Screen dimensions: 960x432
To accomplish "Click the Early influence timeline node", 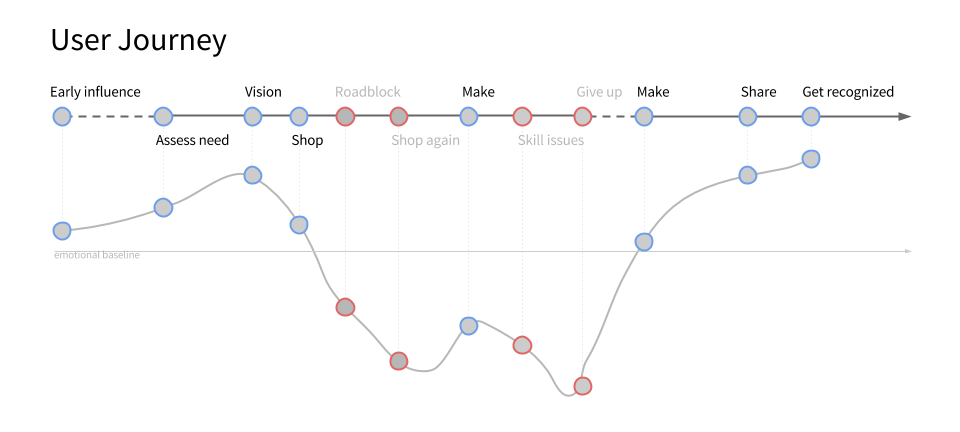I will tap(62, 116).
